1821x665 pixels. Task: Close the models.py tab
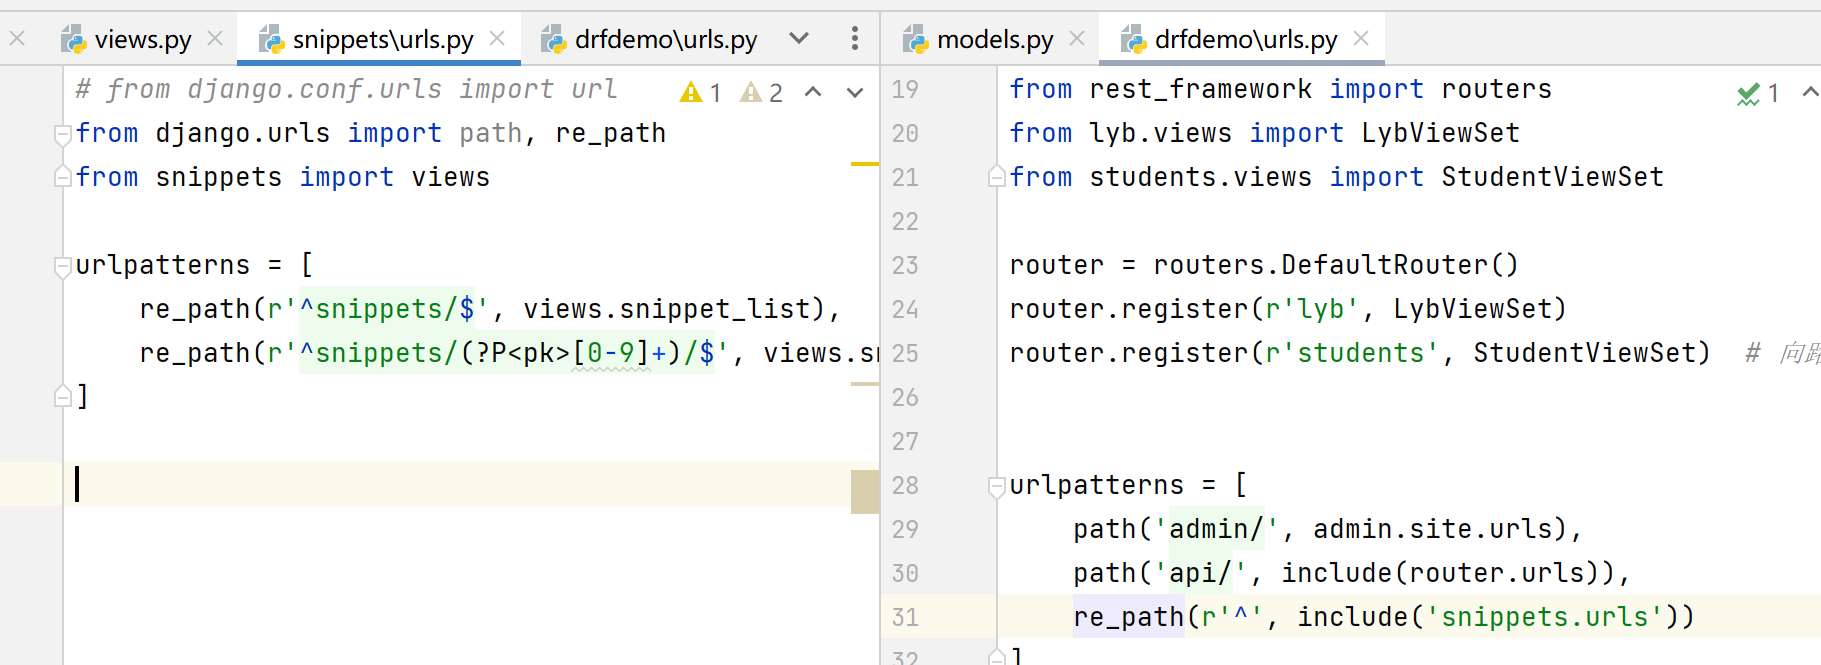(1077, 39)
